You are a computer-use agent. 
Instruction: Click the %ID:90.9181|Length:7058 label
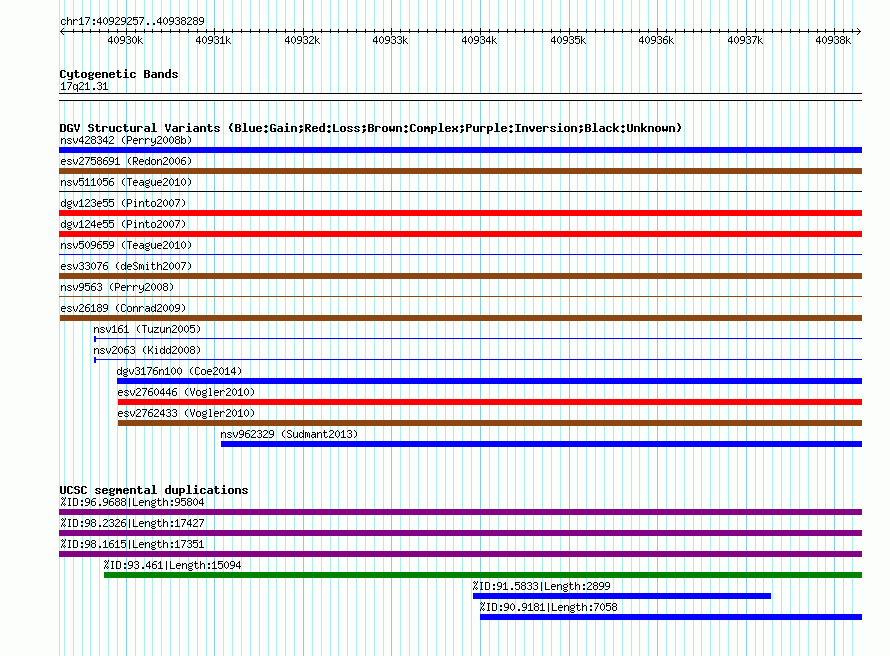(548, 607)
